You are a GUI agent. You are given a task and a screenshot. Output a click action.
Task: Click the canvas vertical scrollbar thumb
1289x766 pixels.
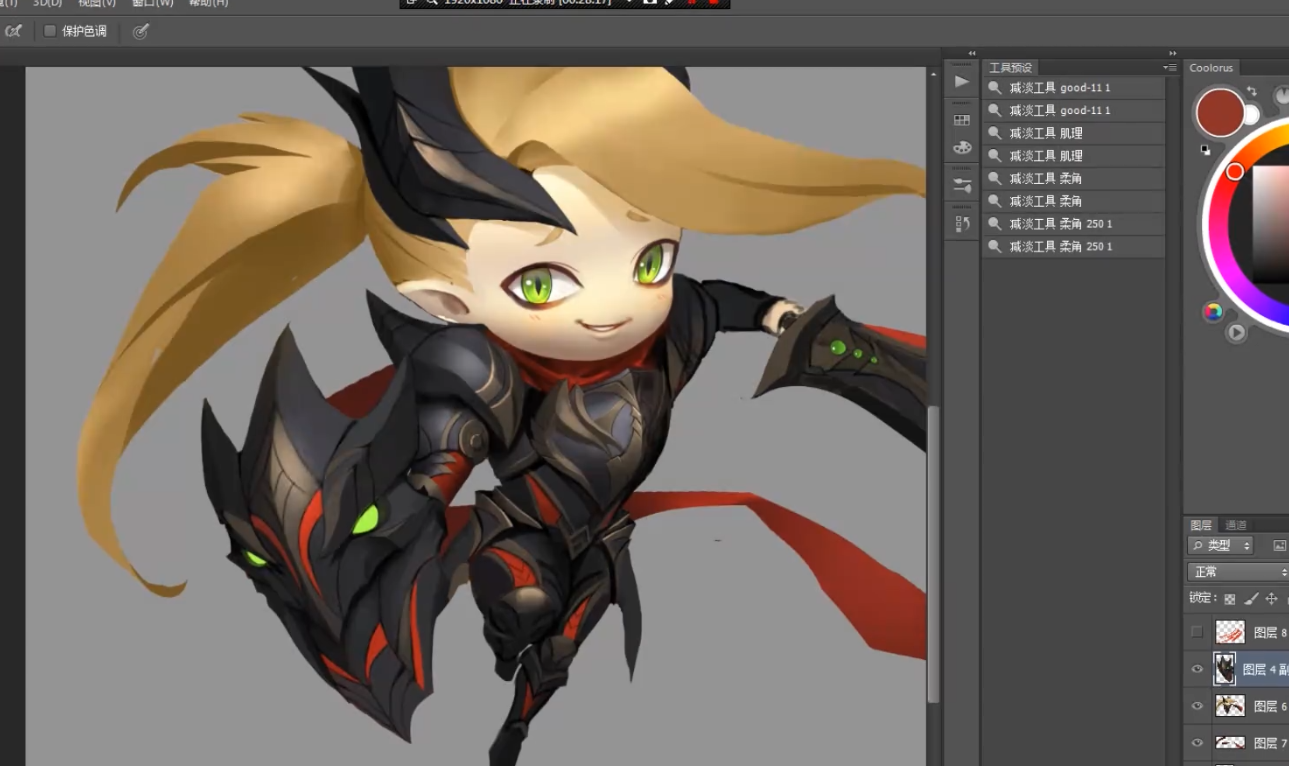click(934, 553)
